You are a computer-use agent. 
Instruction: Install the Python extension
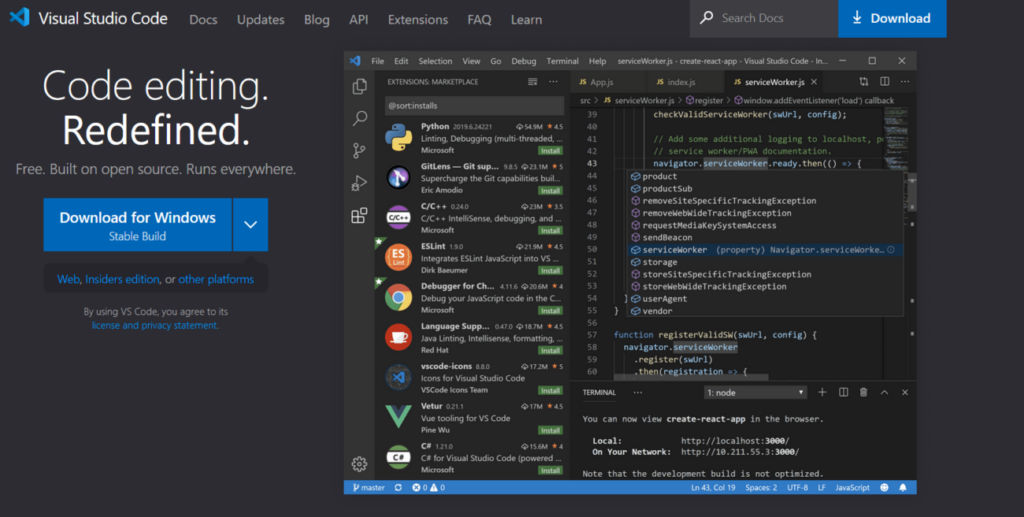point(550,150)
